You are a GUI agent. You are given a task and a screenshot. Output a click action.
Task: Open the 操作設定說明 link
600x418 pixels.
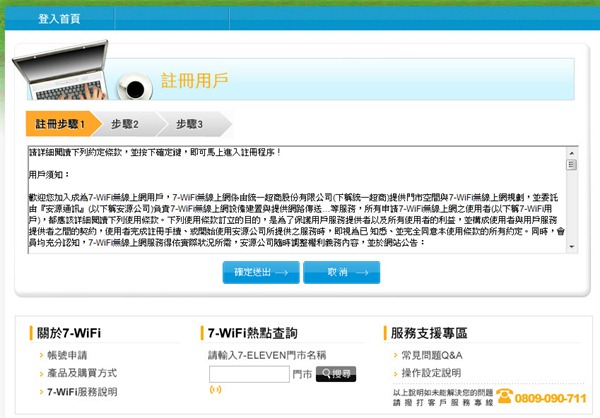point(431,373)
